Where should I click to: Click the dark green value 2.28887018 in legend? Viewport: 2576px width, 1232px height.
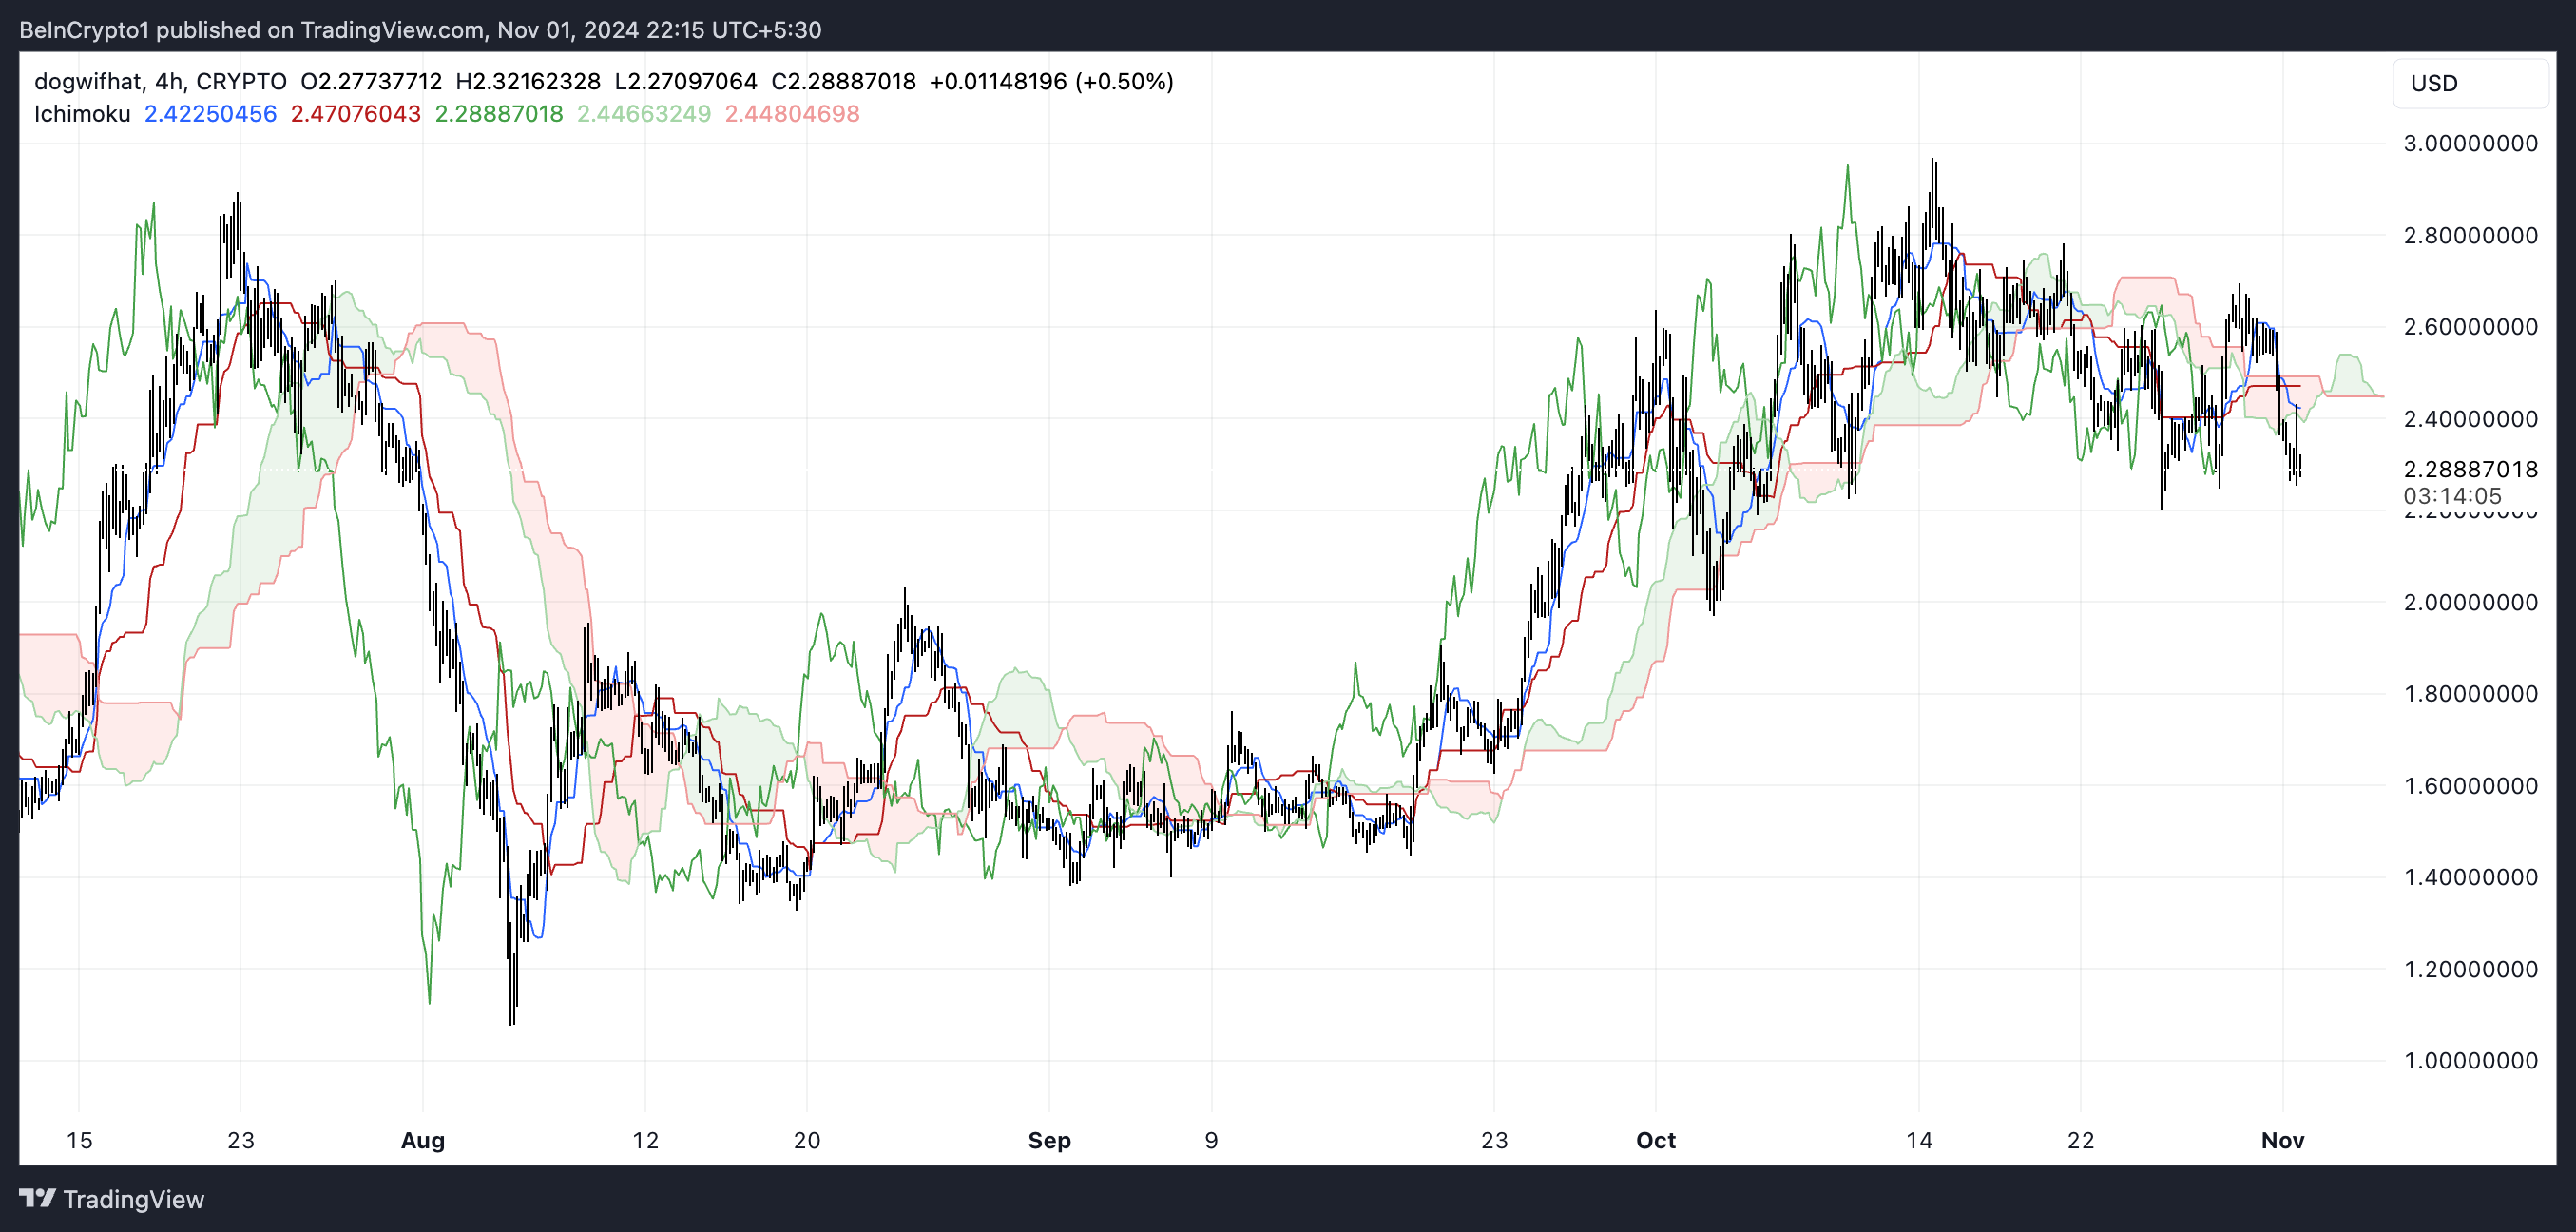pyautogui.click(x=498, y=114)
